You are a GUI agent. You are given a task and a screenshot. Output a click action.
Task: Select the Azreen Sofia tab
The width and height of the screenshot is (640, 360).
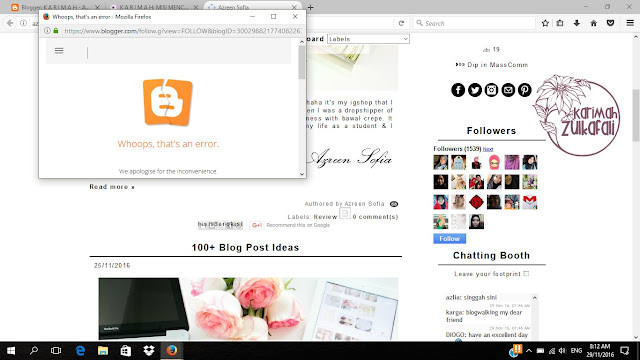252,7
